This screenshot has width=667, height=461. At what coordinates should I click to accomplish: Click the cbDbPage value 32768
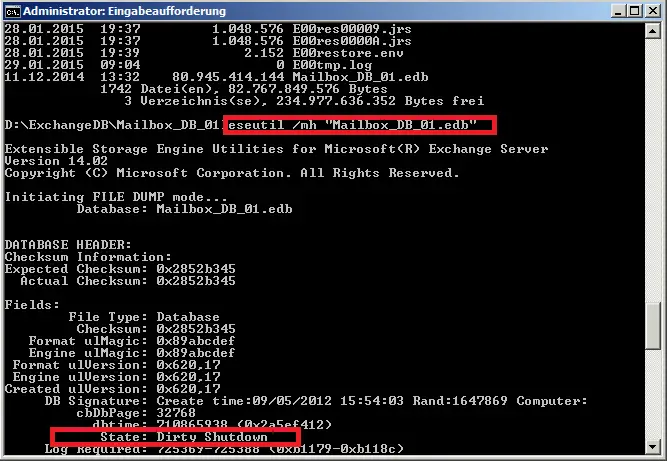pyautogui.click(x=176, y=413)
